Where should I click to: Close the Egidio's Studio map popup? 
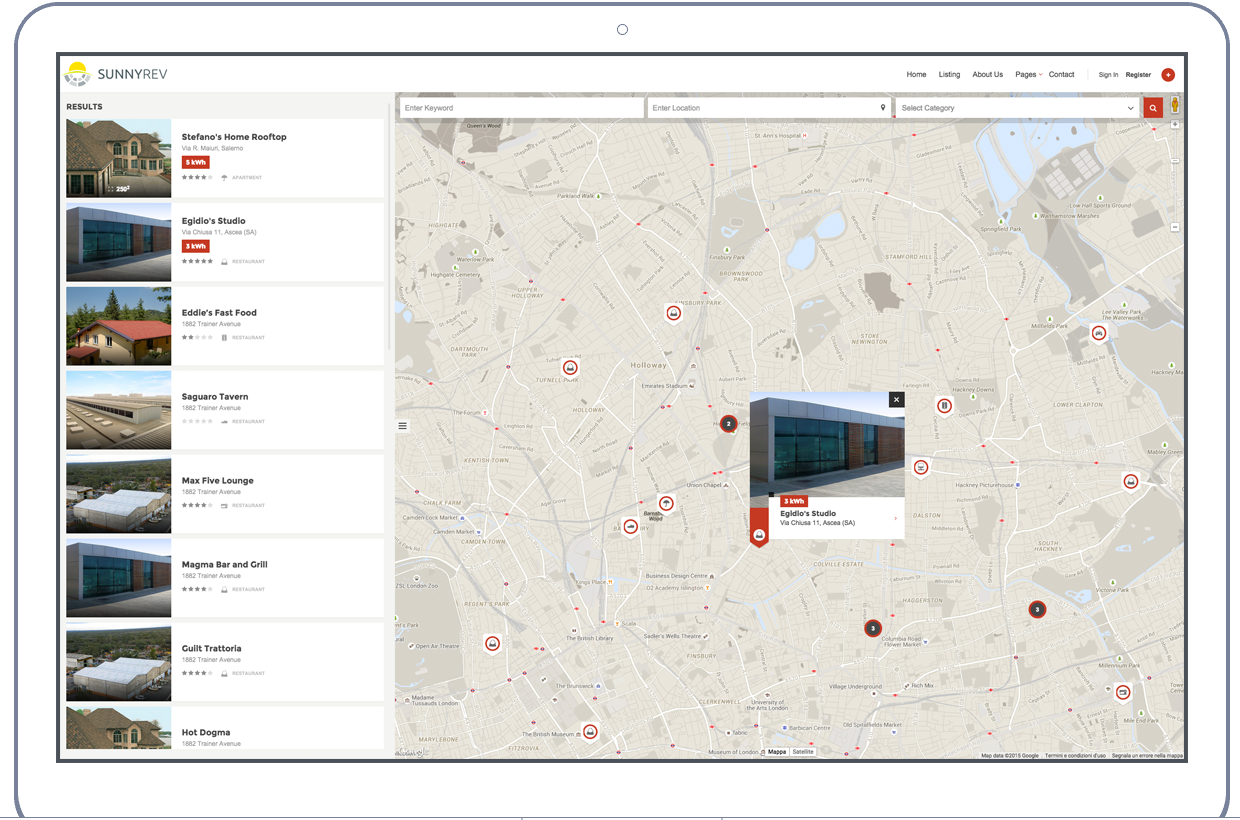pos(896,399)
